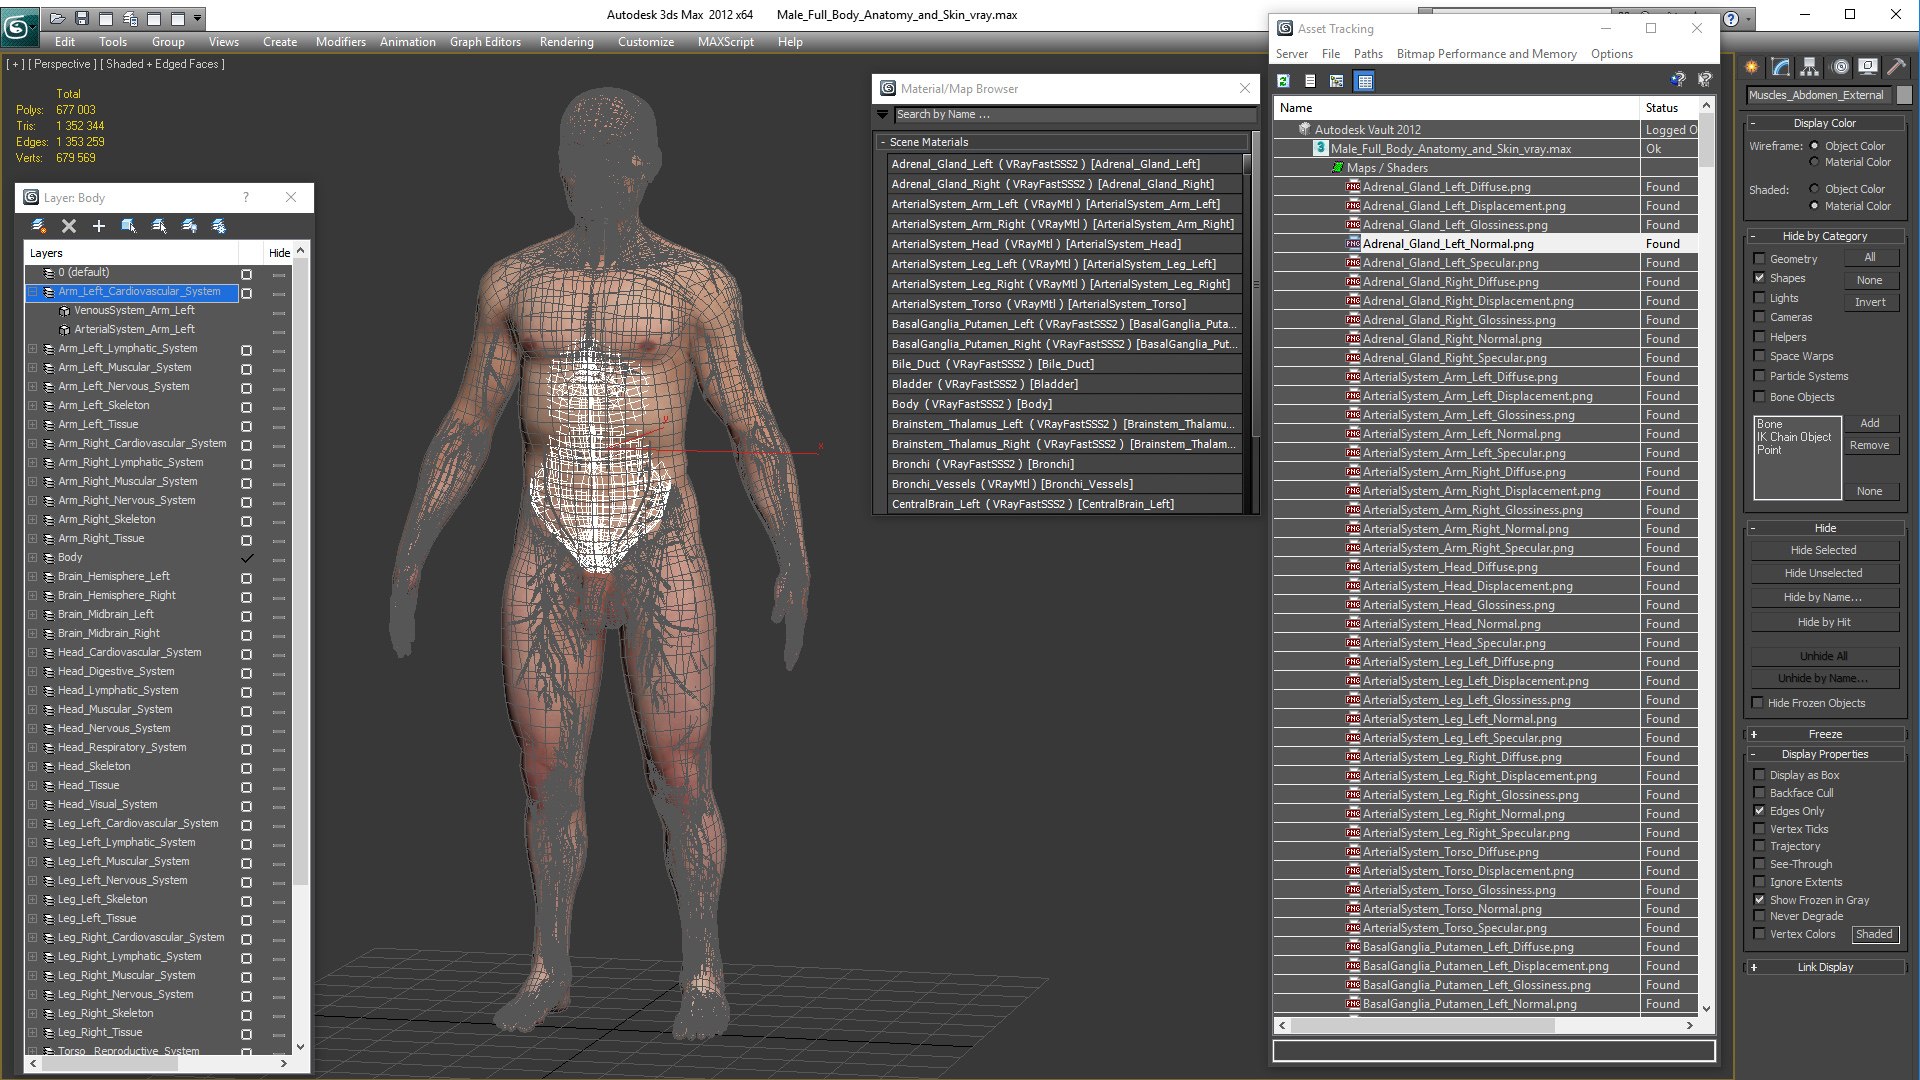Enable the Geometry hide category checkbox
The height and width of the screenshot is (1080, 1920).
tap(1759, 259)
